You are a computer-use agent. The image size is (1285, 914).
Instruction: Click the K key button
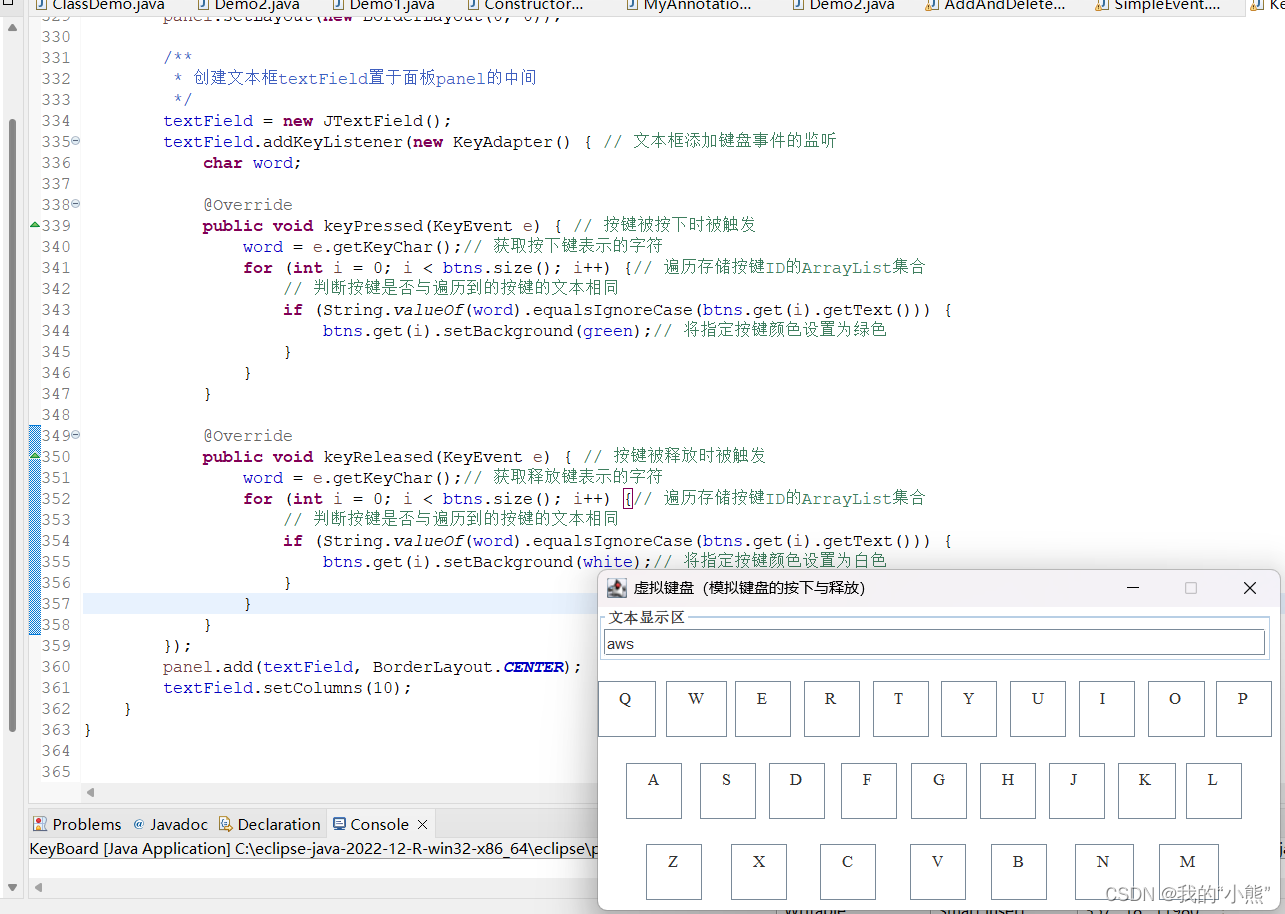[x=1145, y=791]
